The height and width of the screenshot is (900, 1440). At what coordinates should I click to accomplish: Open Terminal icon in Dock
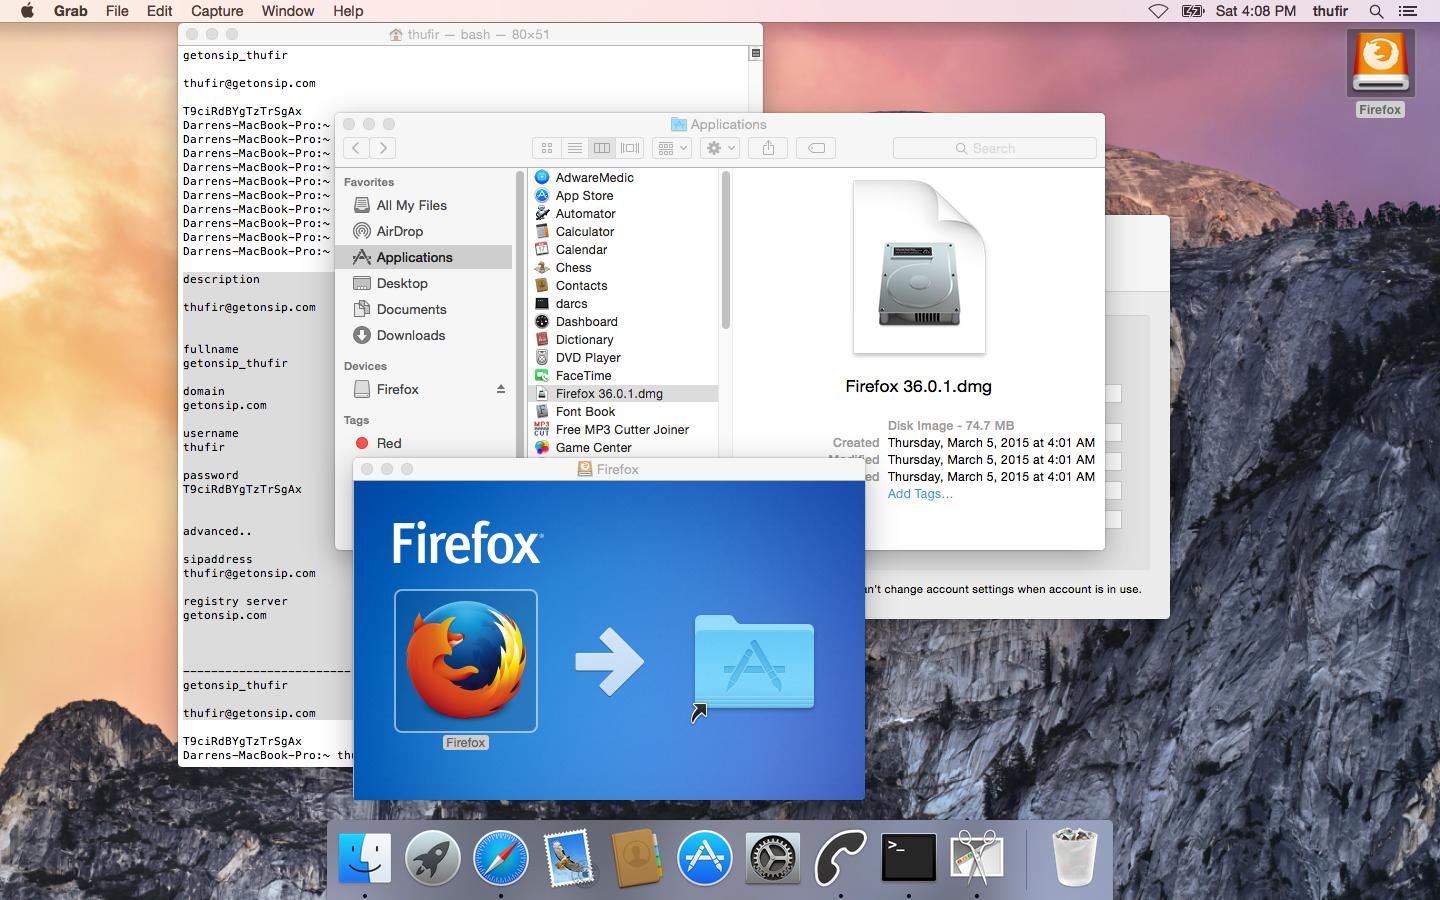coord(908,858)
